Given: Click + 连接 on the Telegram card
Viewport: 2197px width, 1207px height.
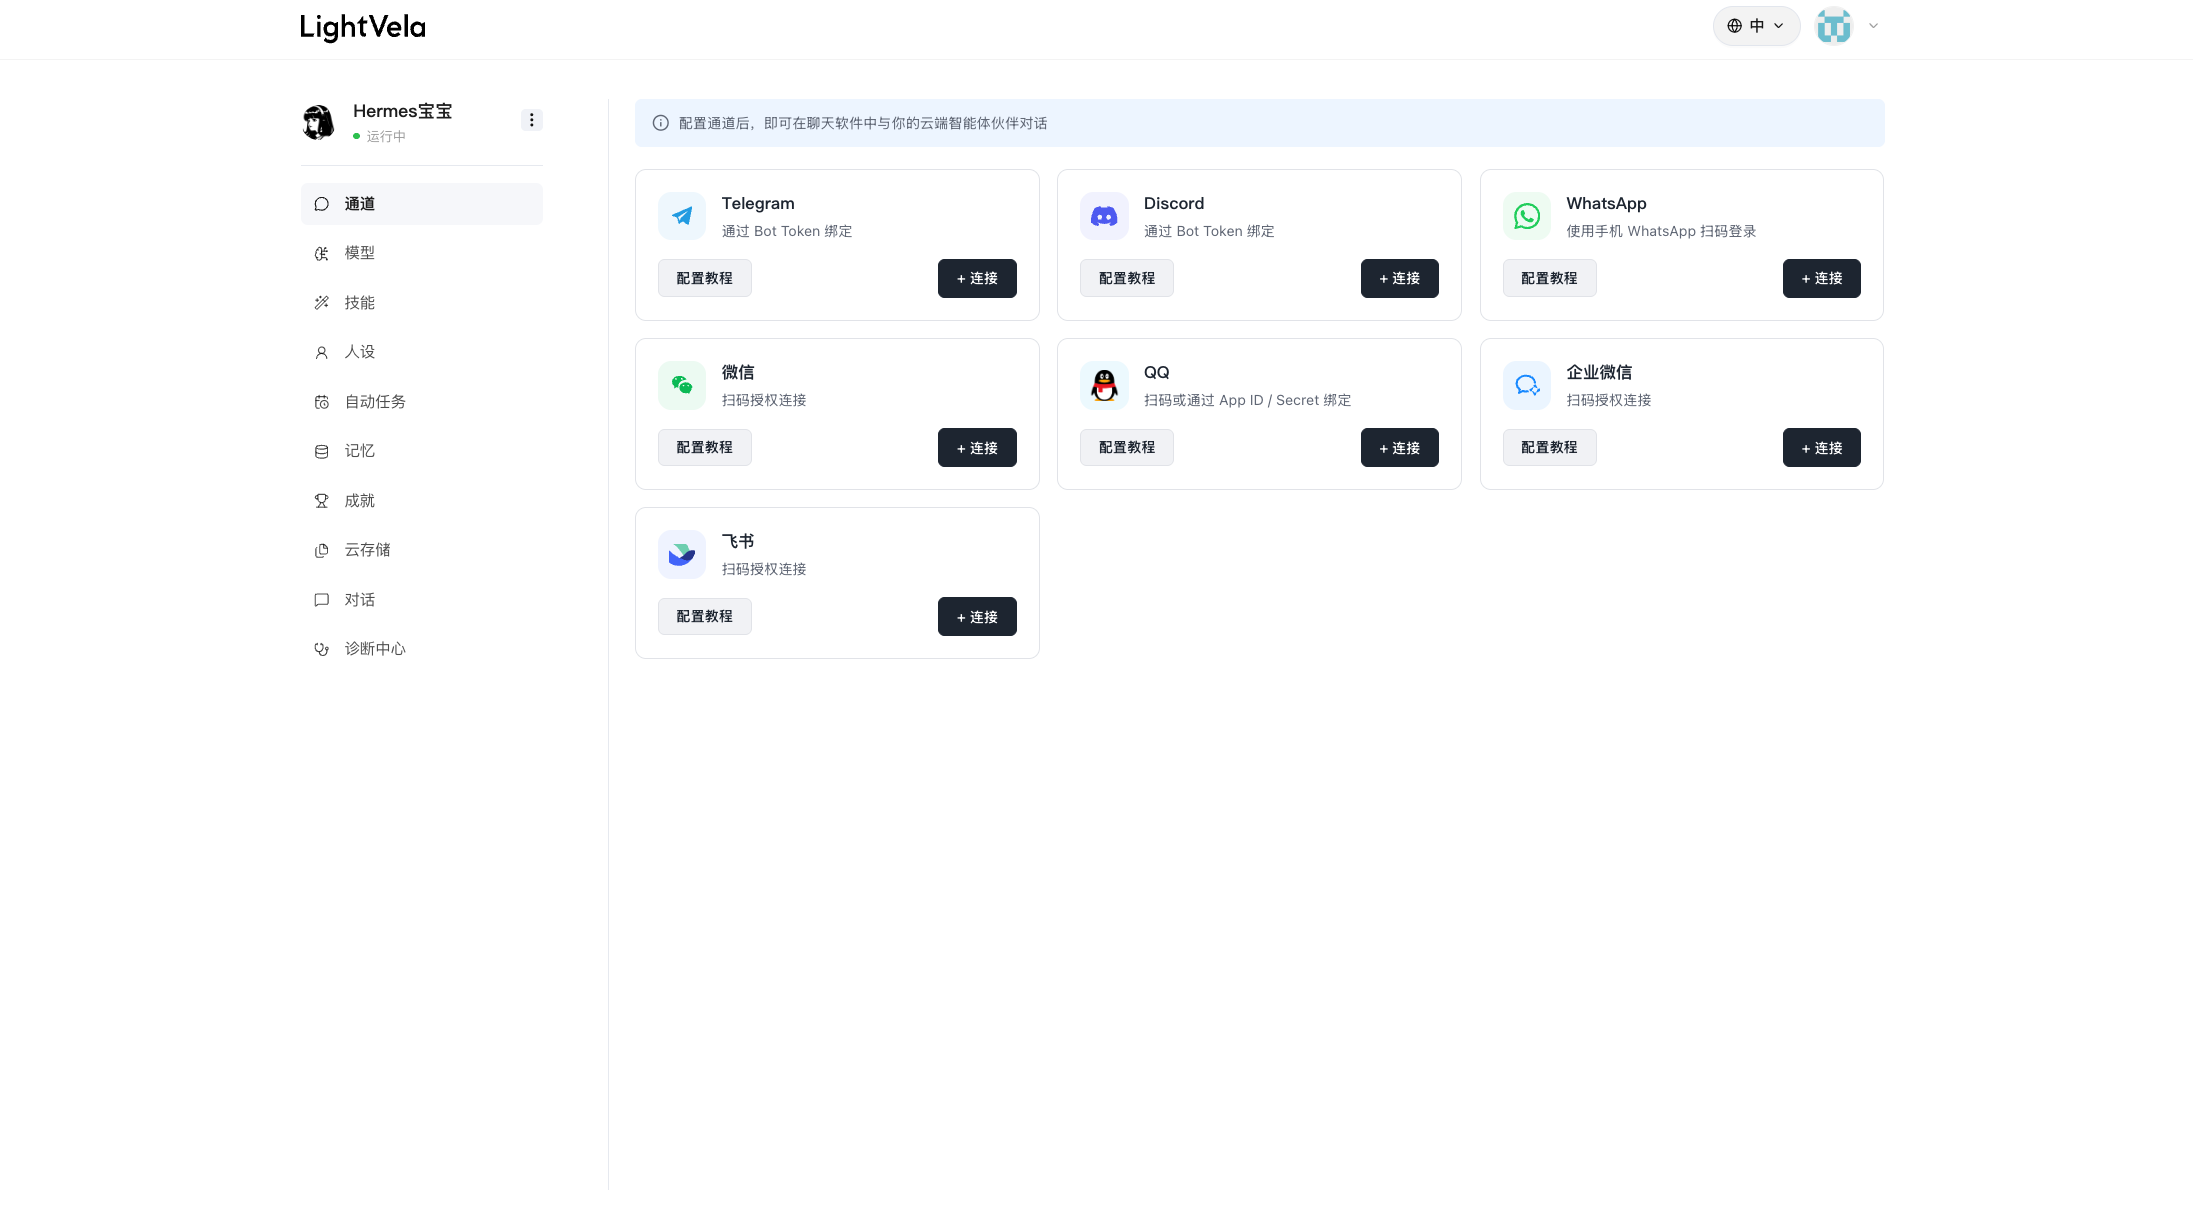Looking at the screenshot, I should point(977,278).
